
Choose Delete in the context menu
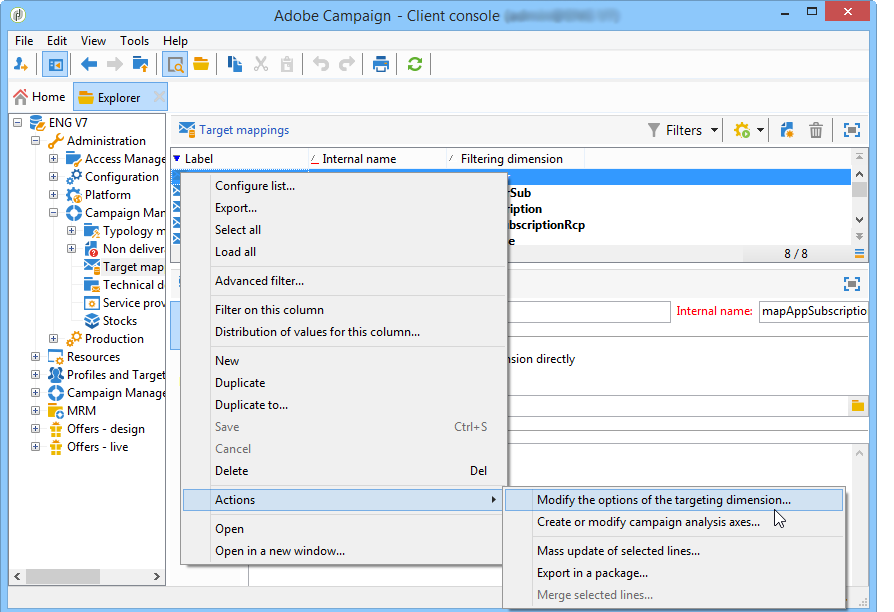231,471
